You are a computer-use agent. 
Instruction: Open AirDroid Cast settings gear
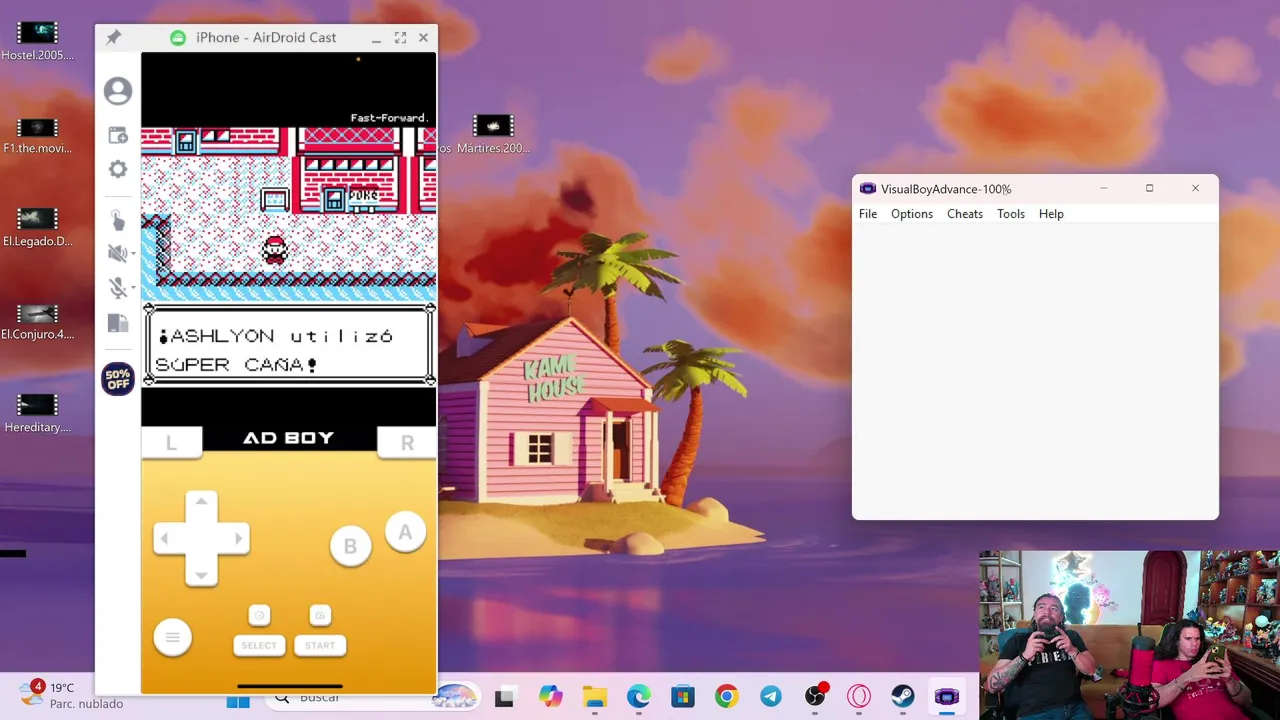coord(118,169)
